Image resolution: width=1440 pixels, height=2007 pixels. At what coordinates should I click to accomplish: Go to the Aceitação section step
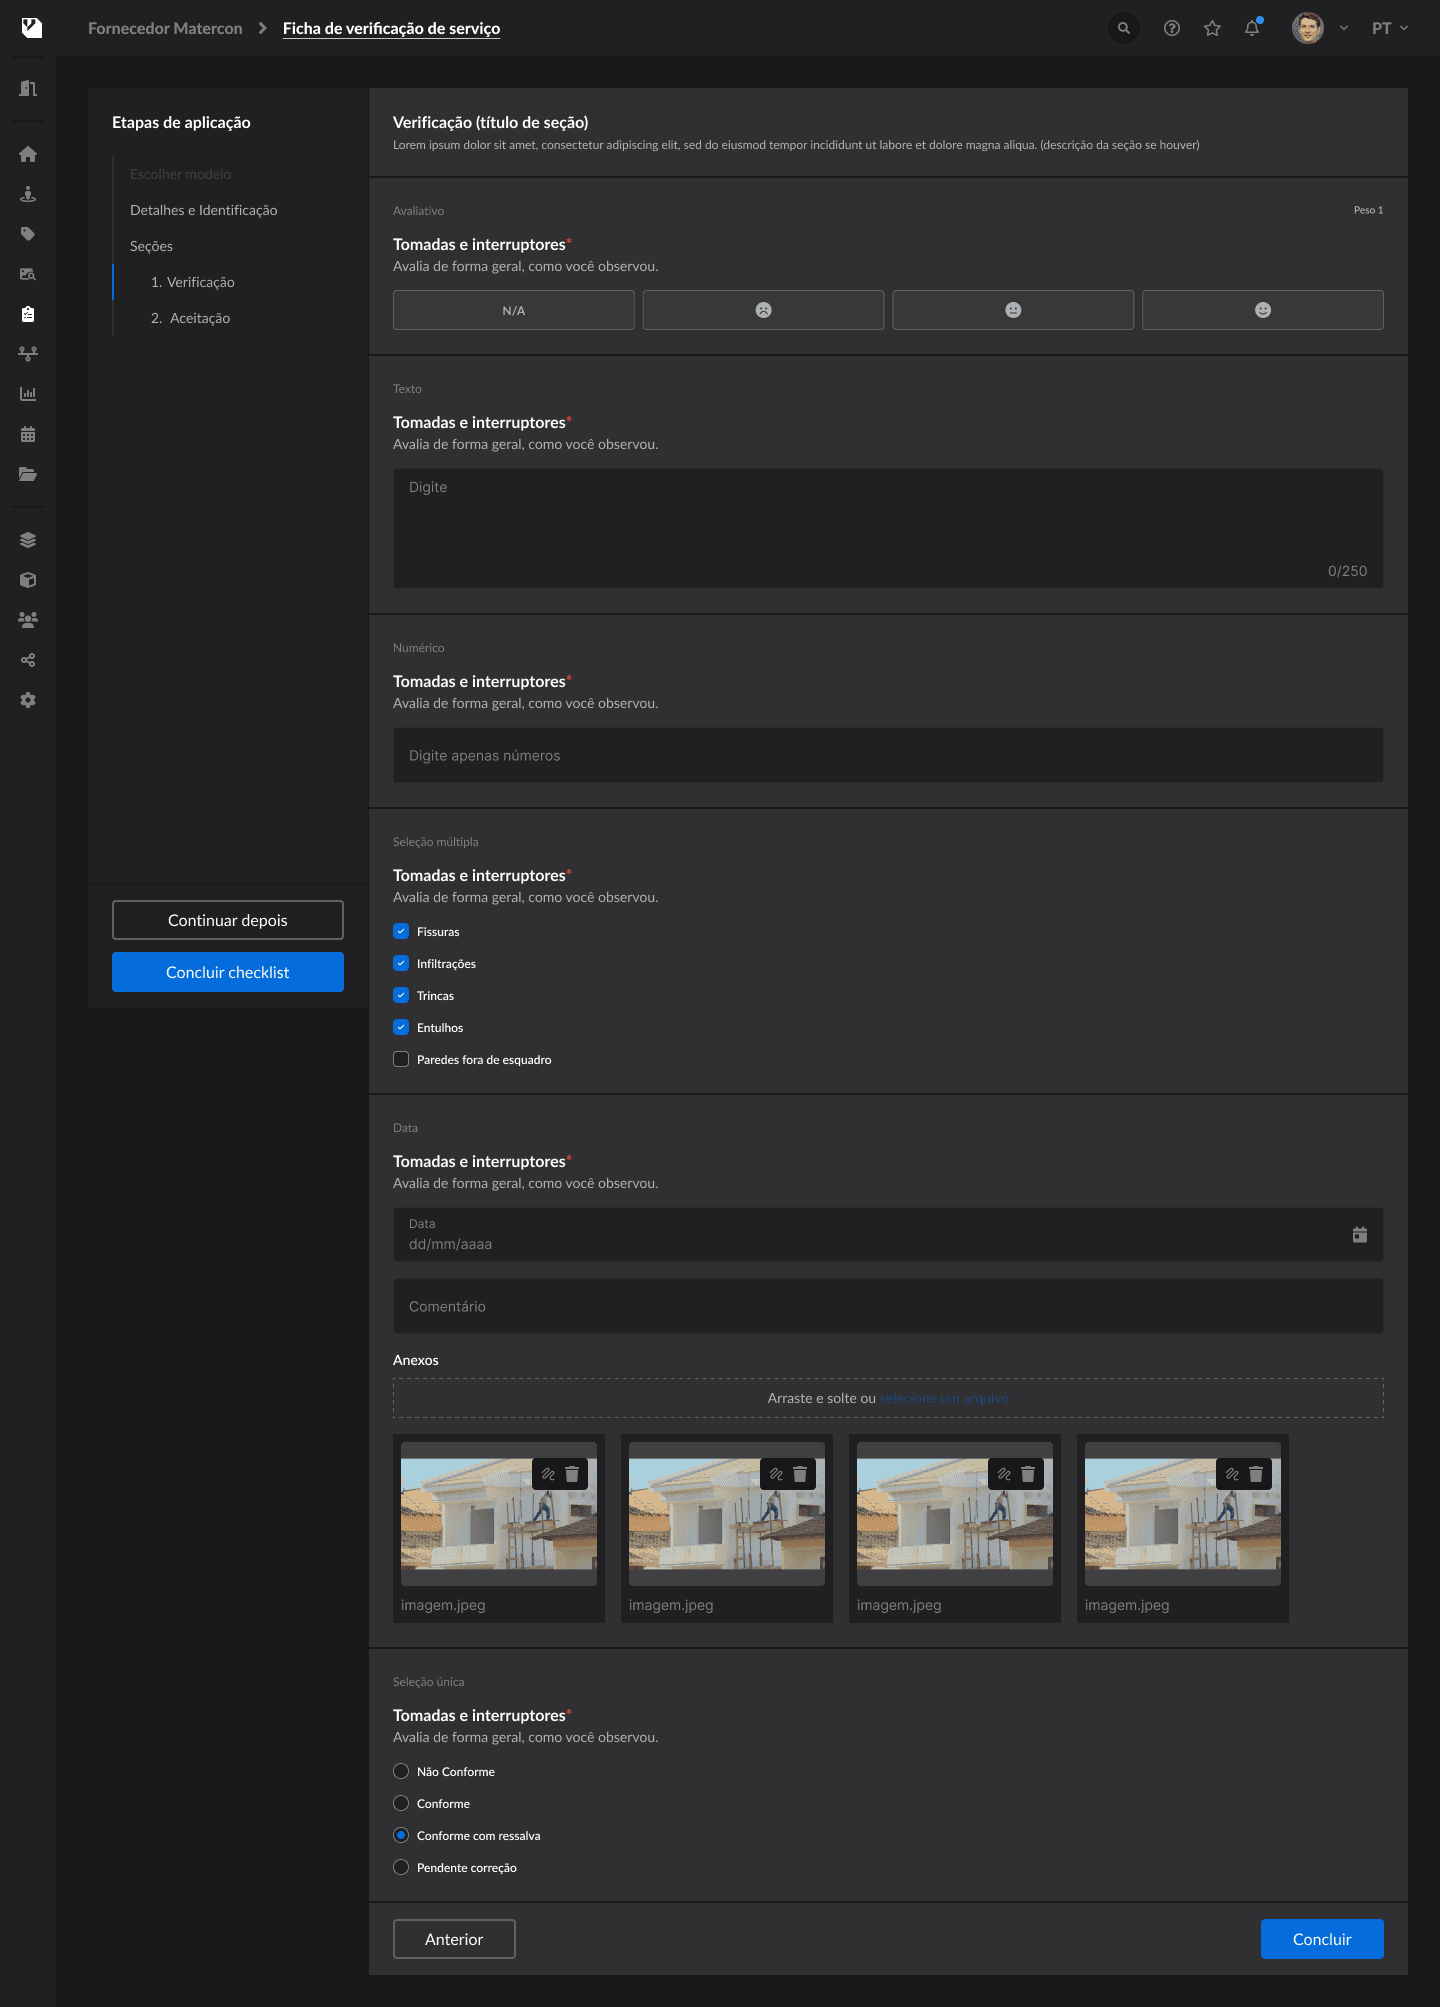(199, 318)
